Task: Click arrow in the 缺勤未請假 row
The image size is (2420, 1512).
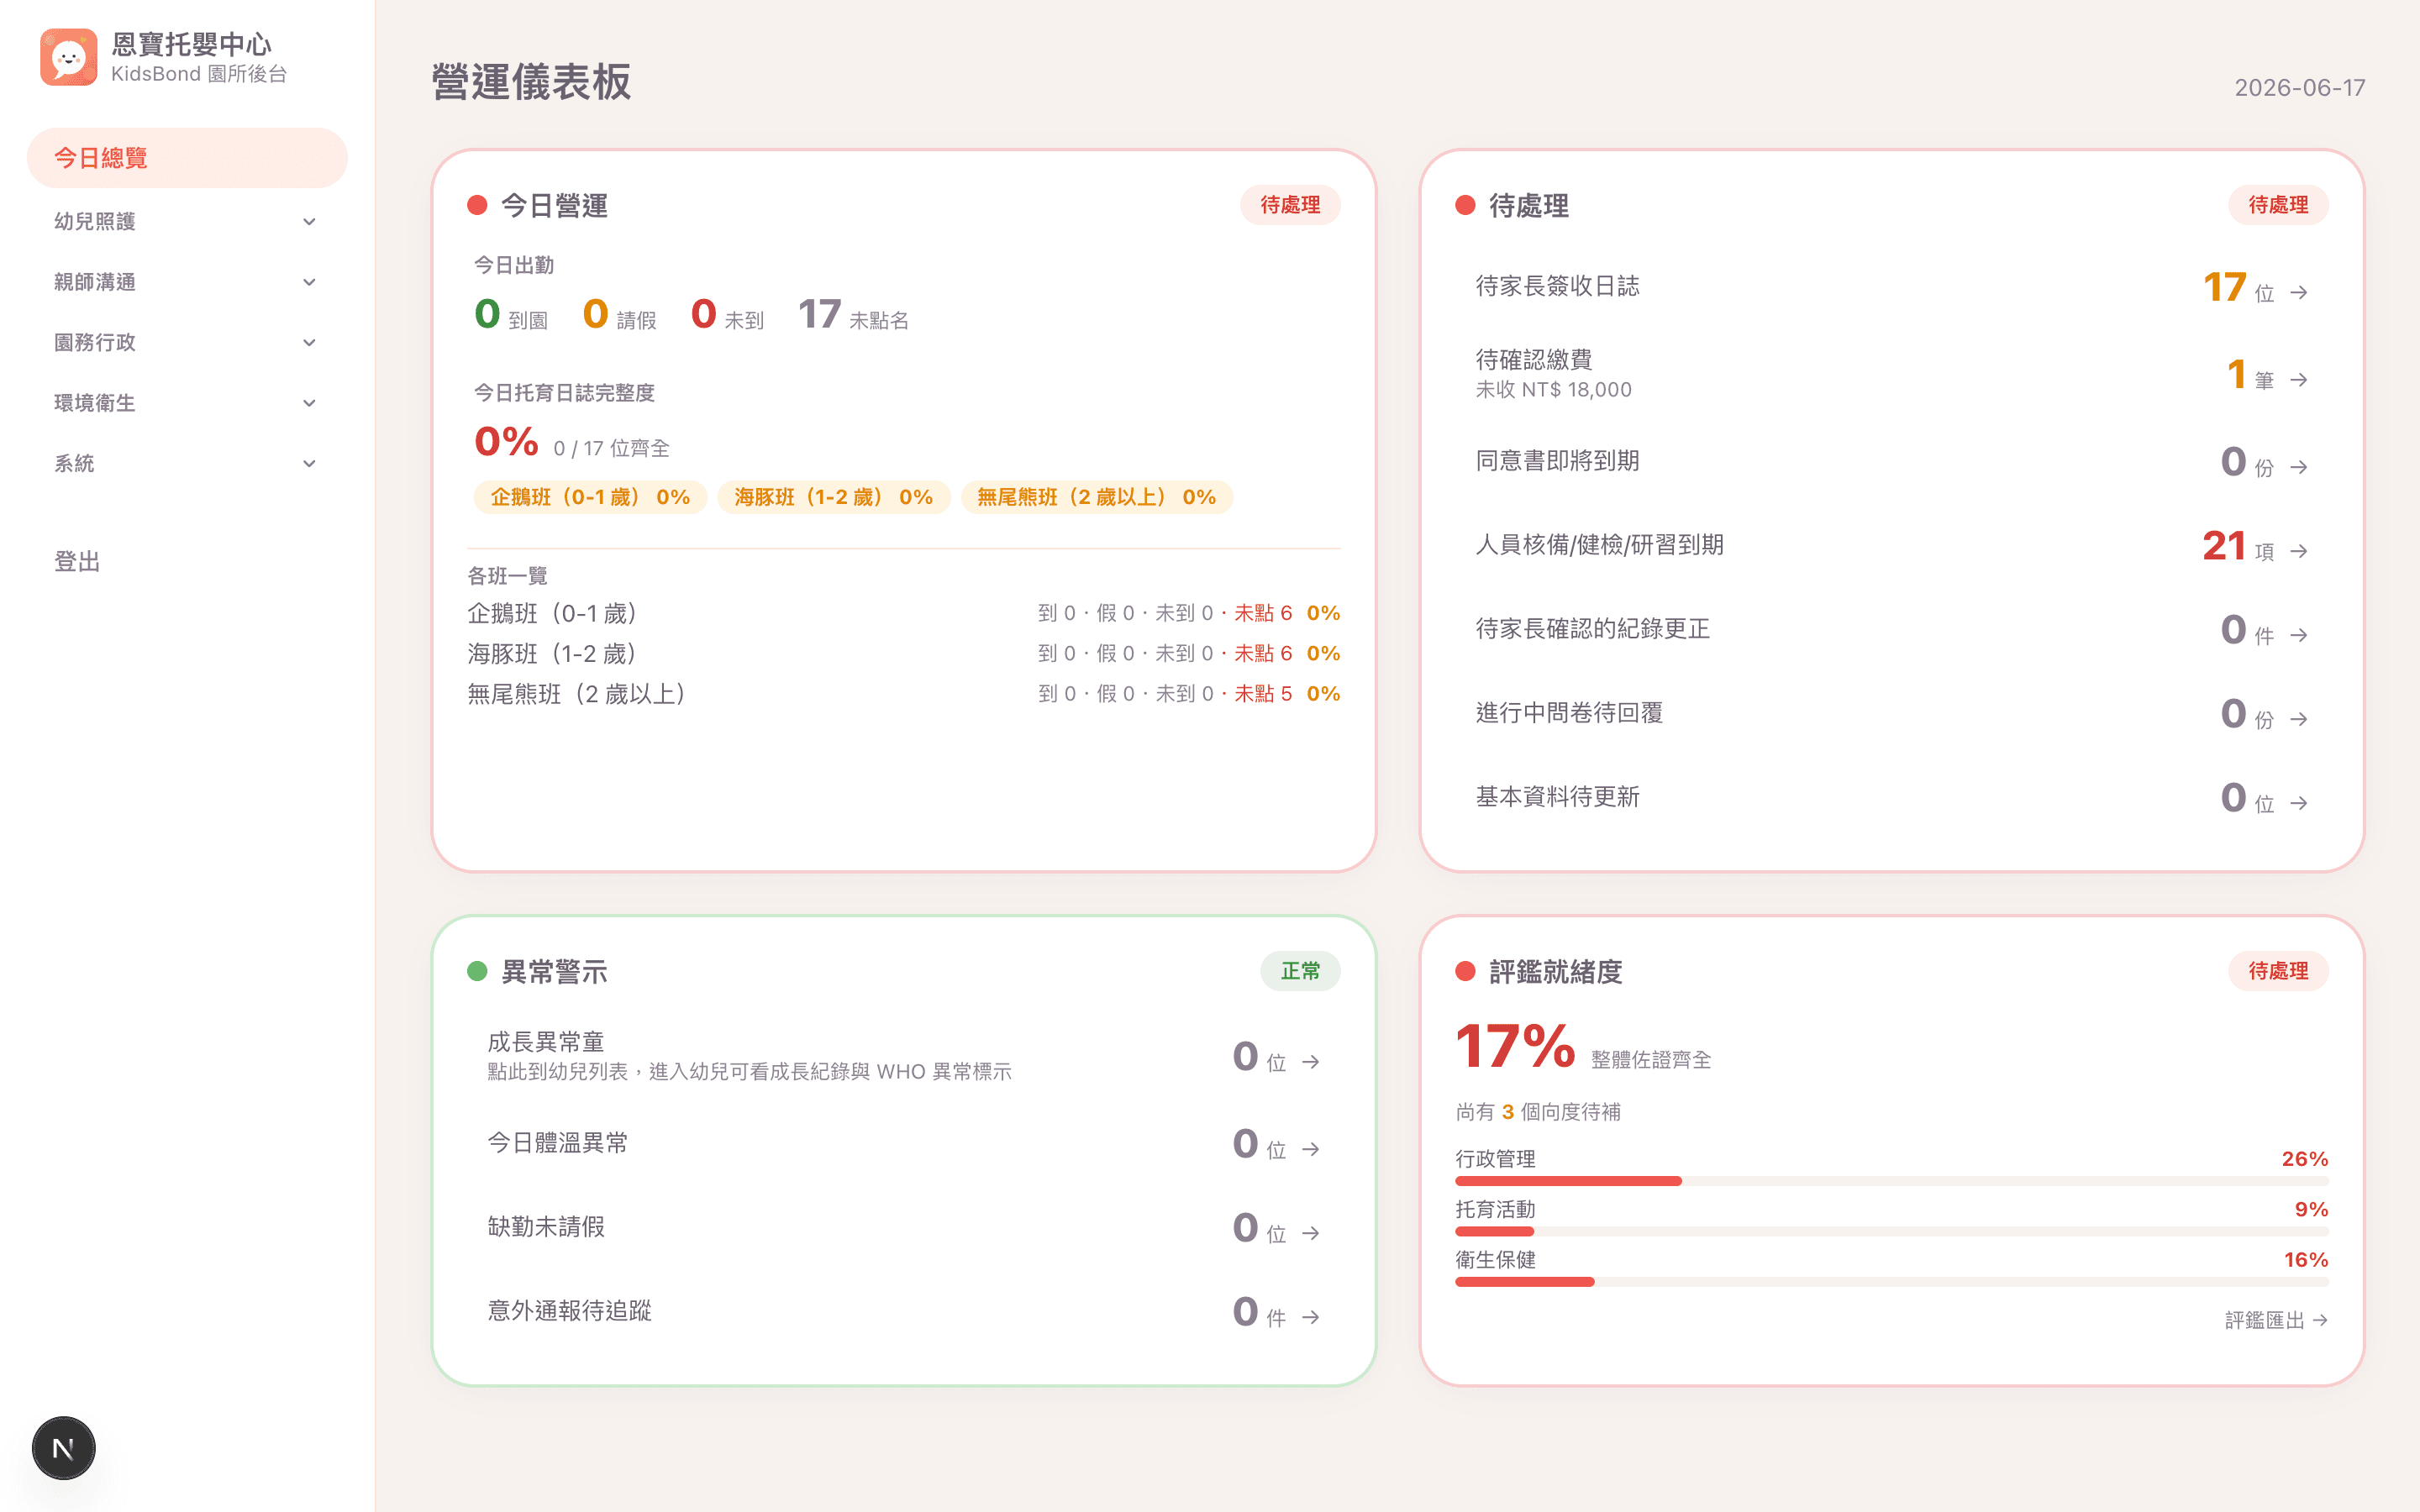Action: [x=1311, y=1233]
